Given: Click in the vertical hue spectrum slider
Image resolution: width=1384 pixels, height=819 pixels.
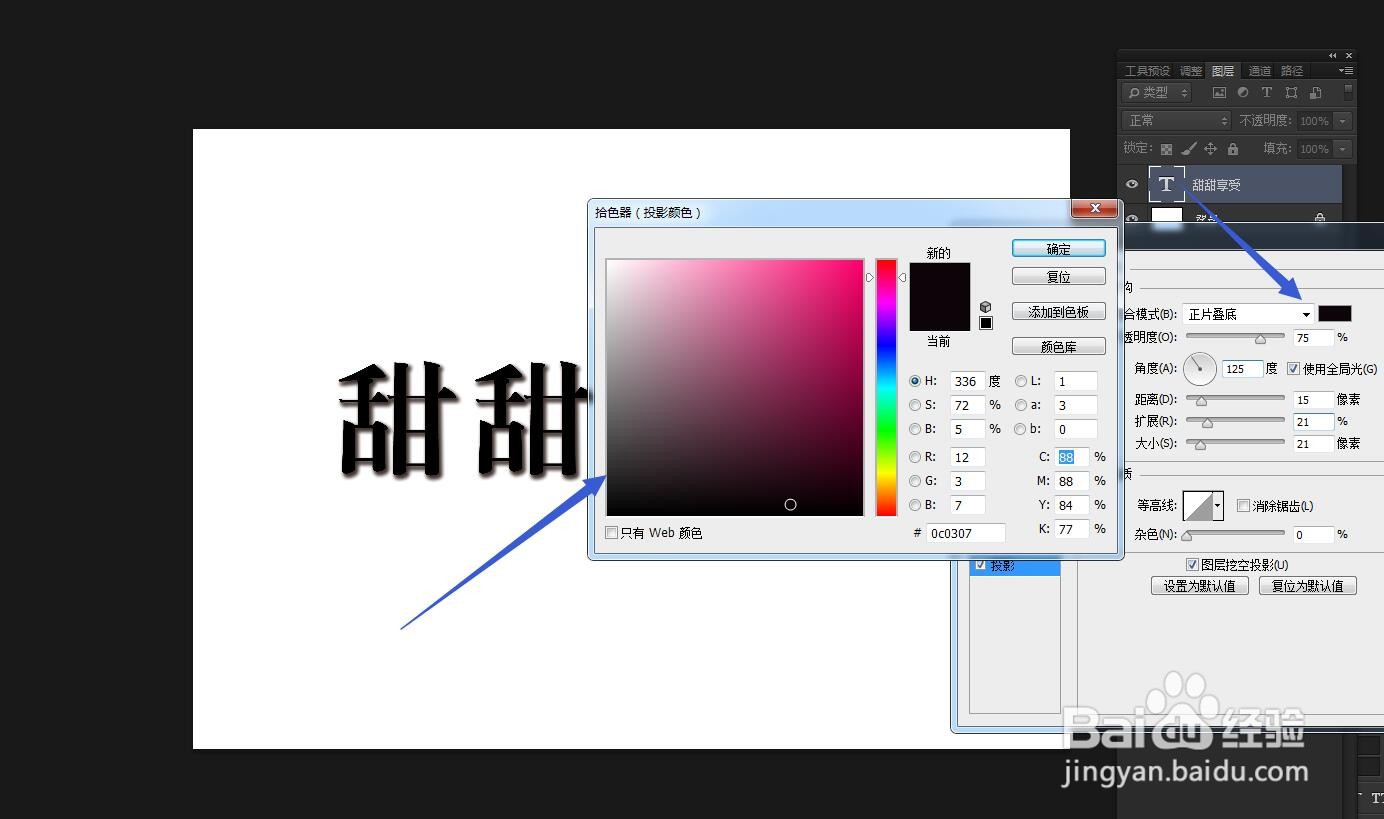Looking at the screenshot, I should (886, 388).
